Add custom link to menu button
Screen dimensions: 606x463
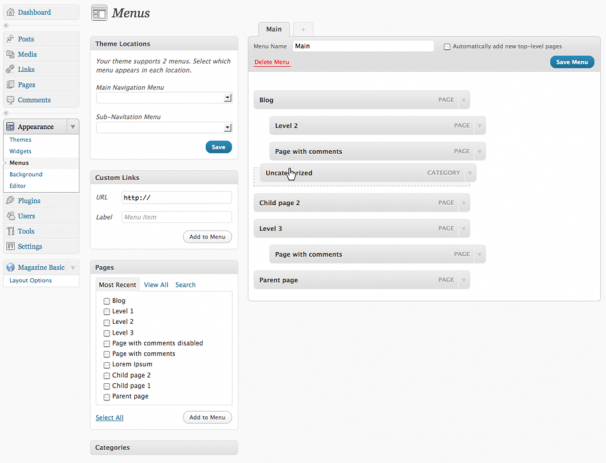tap(207, 237)
